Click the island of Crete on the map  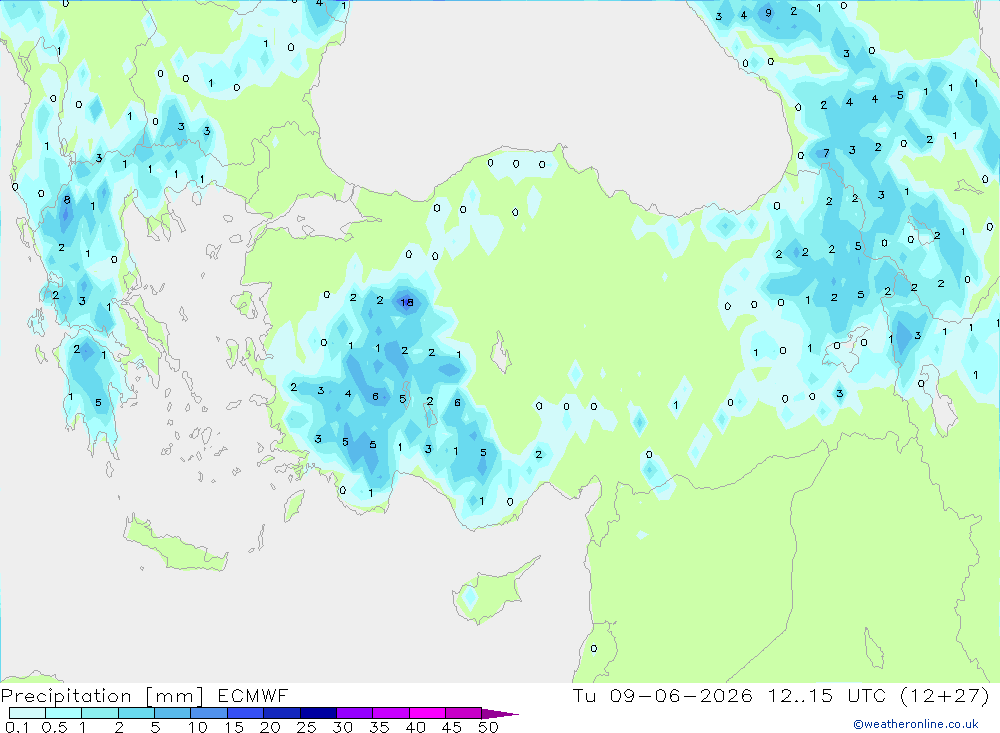click(x=175, y=545)
